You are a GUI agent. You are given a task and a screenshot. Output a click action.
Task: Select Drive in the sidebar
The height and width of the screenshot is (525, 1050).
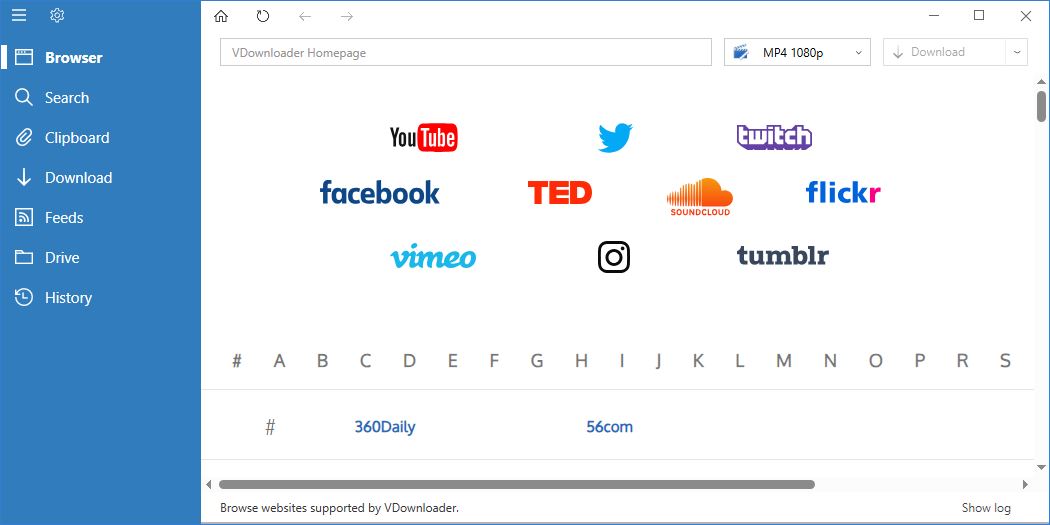click(100, 258)
